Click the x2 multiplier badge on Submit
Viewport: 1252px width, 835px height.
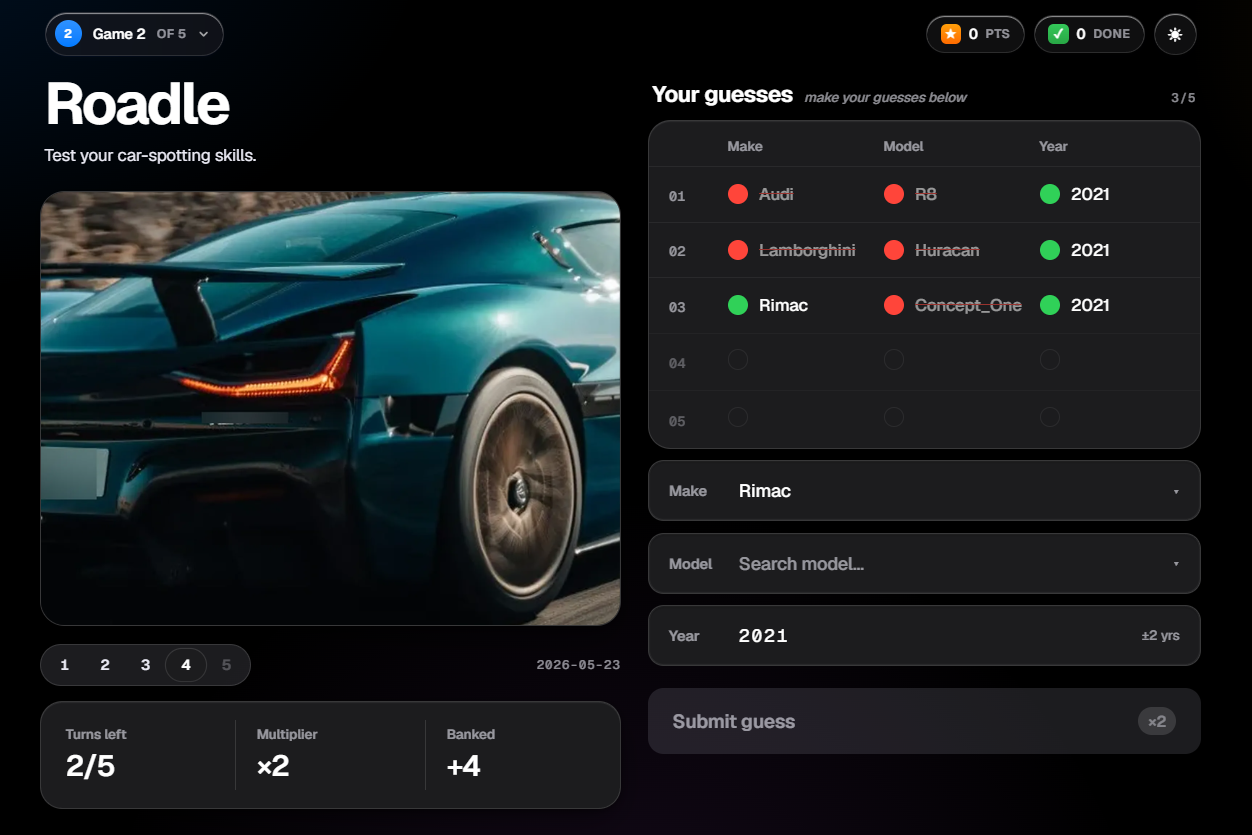click(x=1156, y=721)
